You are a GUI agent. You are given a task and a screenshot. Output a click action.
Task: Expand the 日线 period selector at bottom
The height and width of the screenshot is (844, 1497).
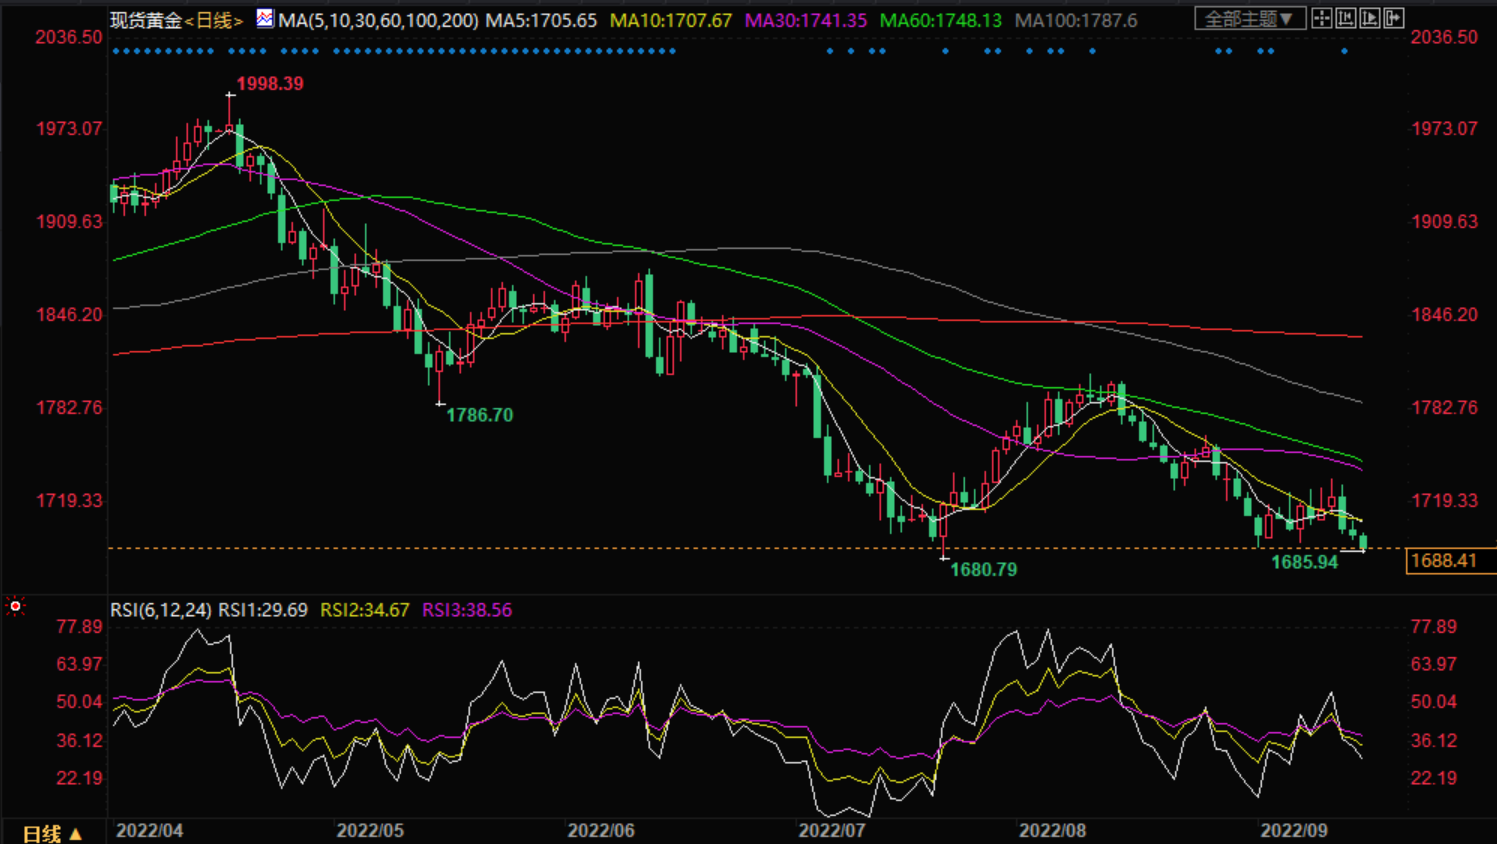52,833
